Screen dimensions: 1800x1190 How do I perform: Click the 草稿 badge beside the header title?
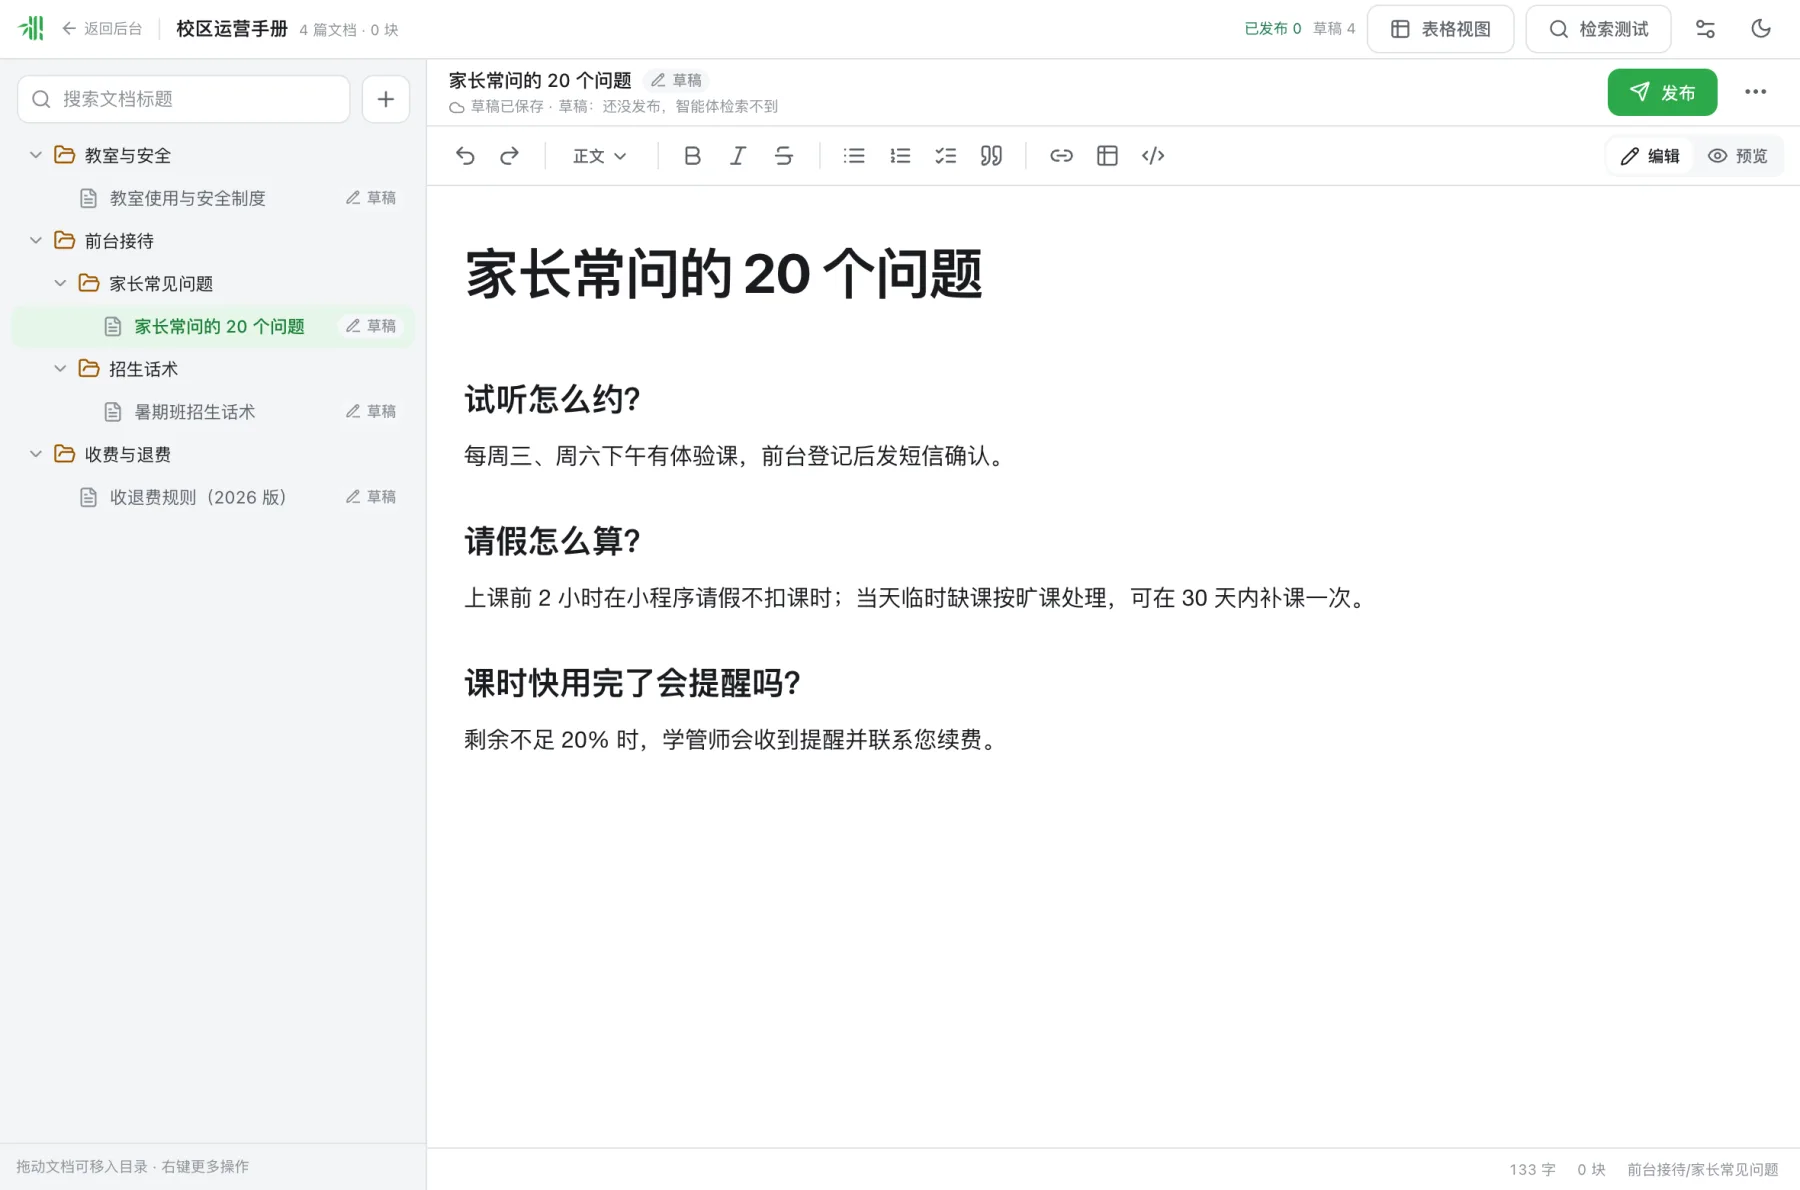(677, 80)
